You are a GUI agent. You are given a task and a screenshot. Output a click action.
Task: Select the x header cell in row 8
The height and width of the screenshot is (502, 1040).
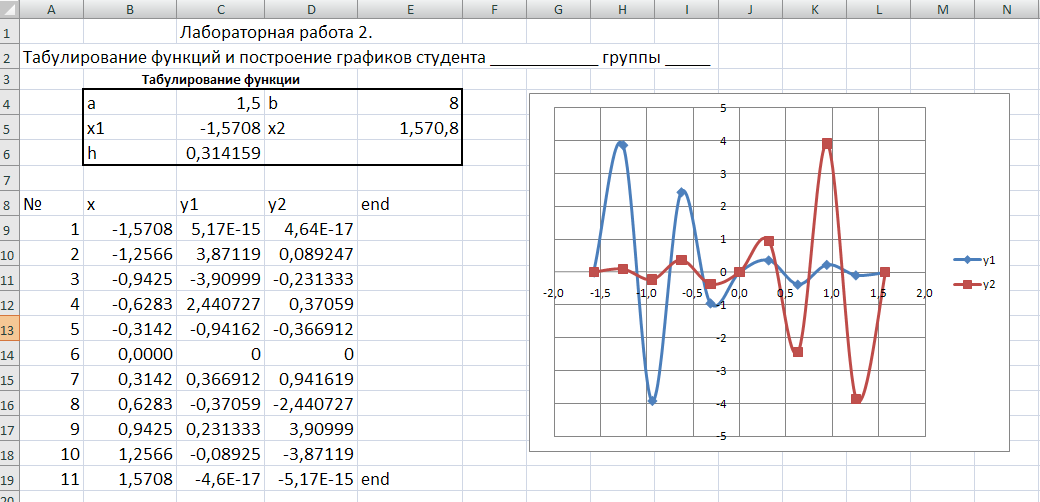(130, 204)
